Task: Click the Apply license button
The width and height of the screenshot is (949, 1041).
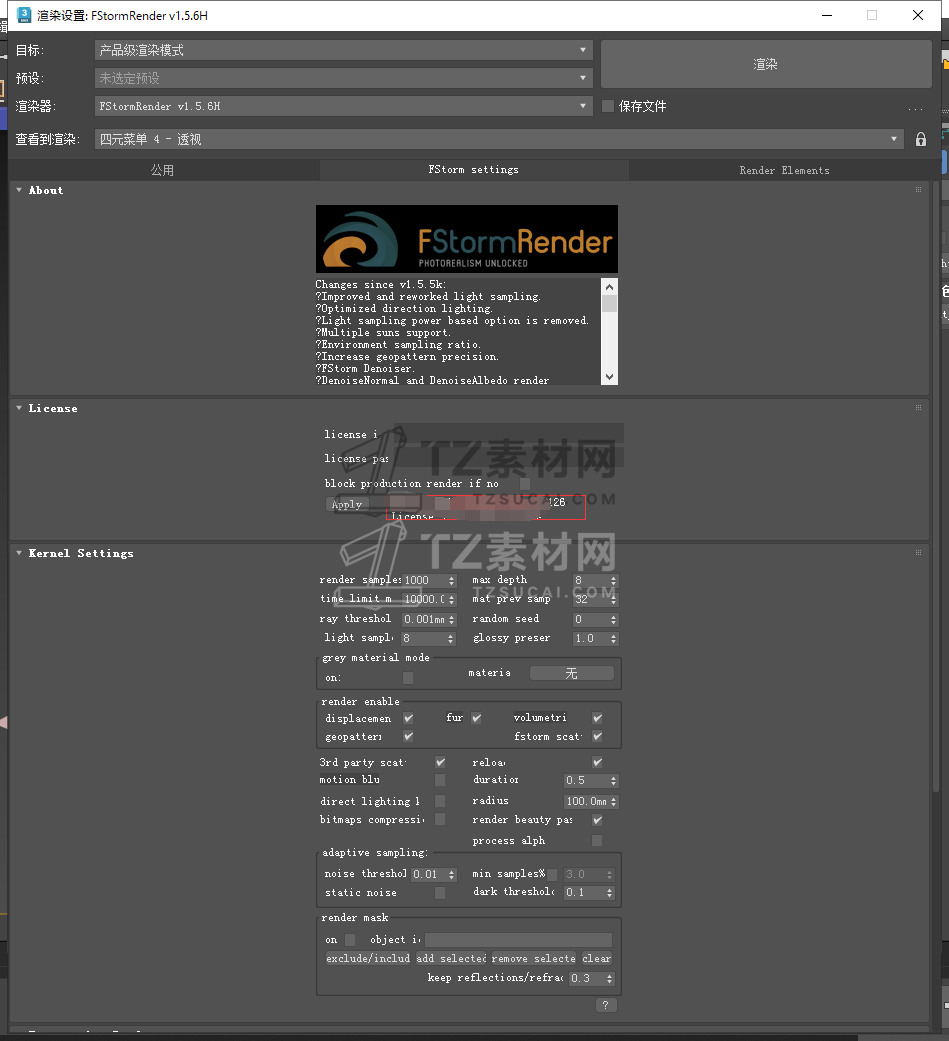Action: tap(347, 505)
